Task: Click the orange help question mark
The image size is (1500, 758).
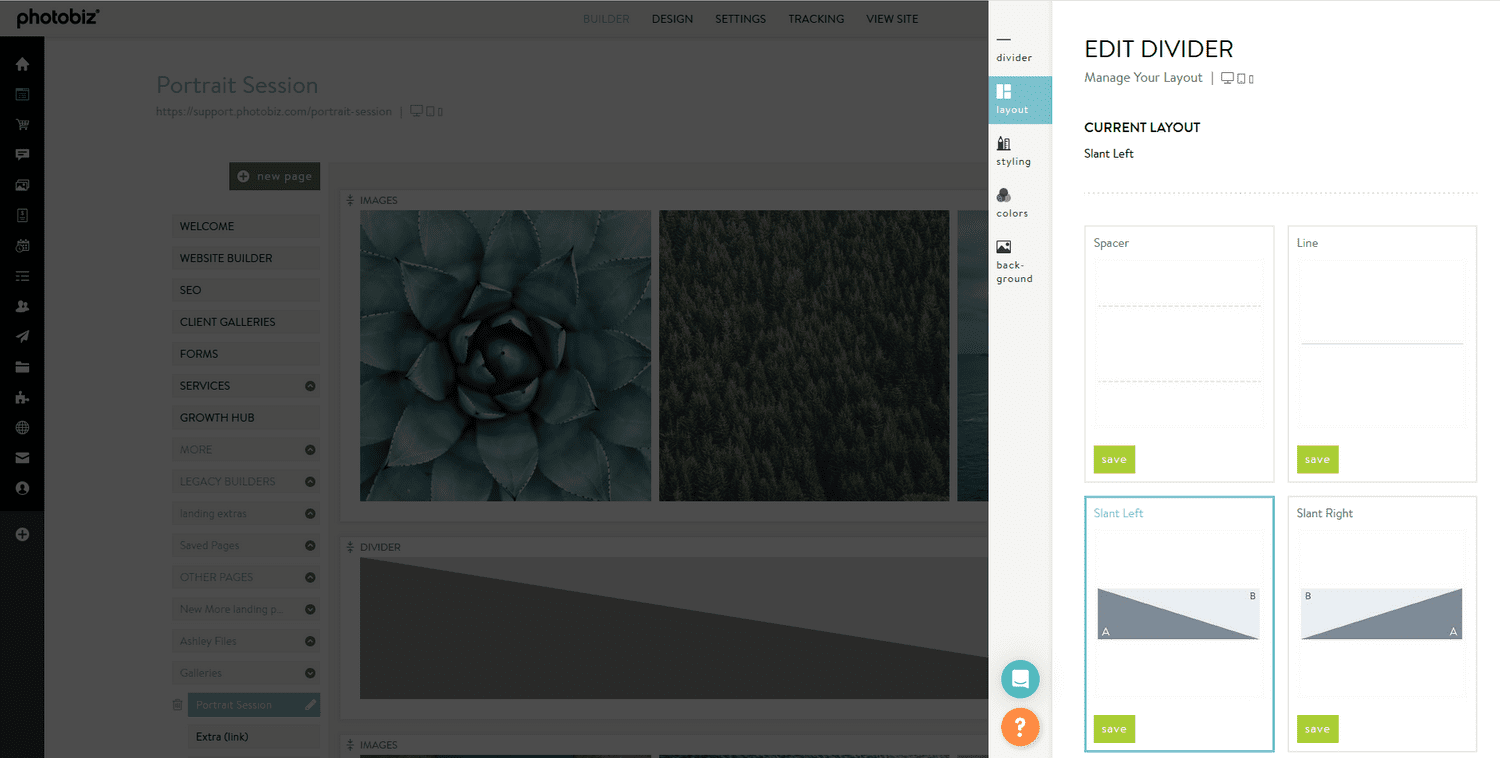Action: tap(1020, 727)
